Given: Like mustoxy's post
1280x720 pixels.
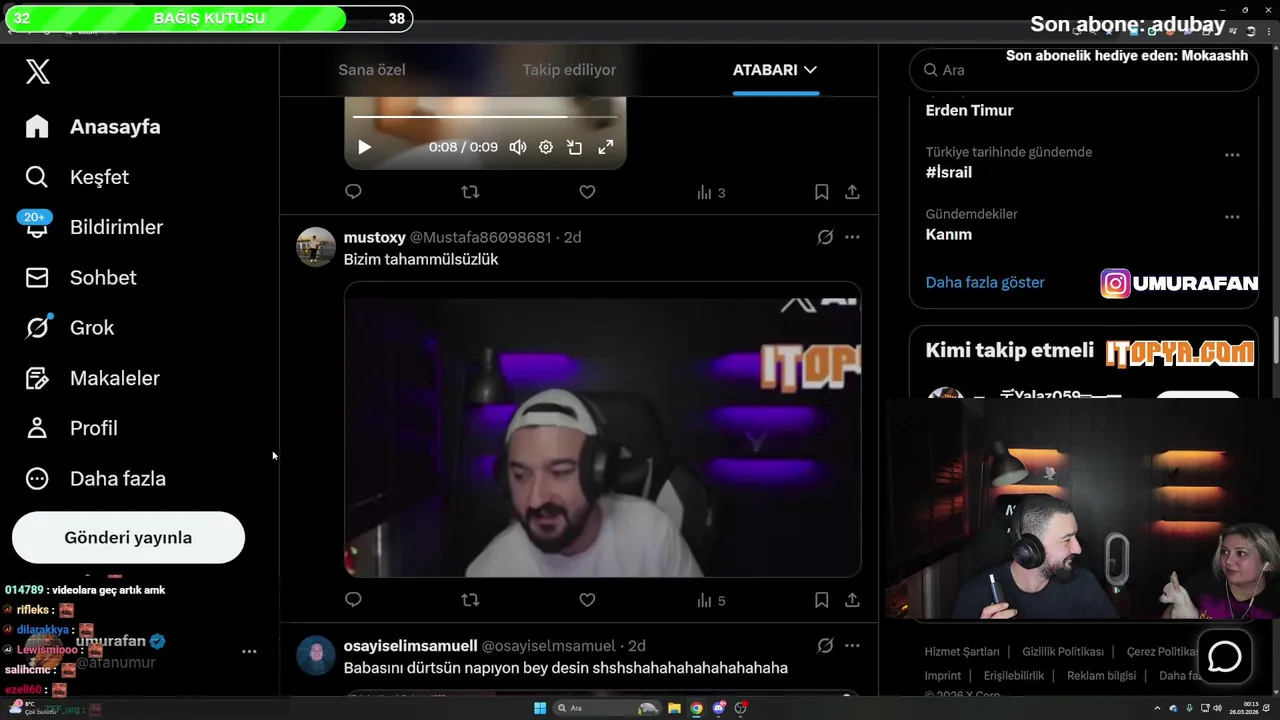Looking at the screenshot, I should click(587, 600).
